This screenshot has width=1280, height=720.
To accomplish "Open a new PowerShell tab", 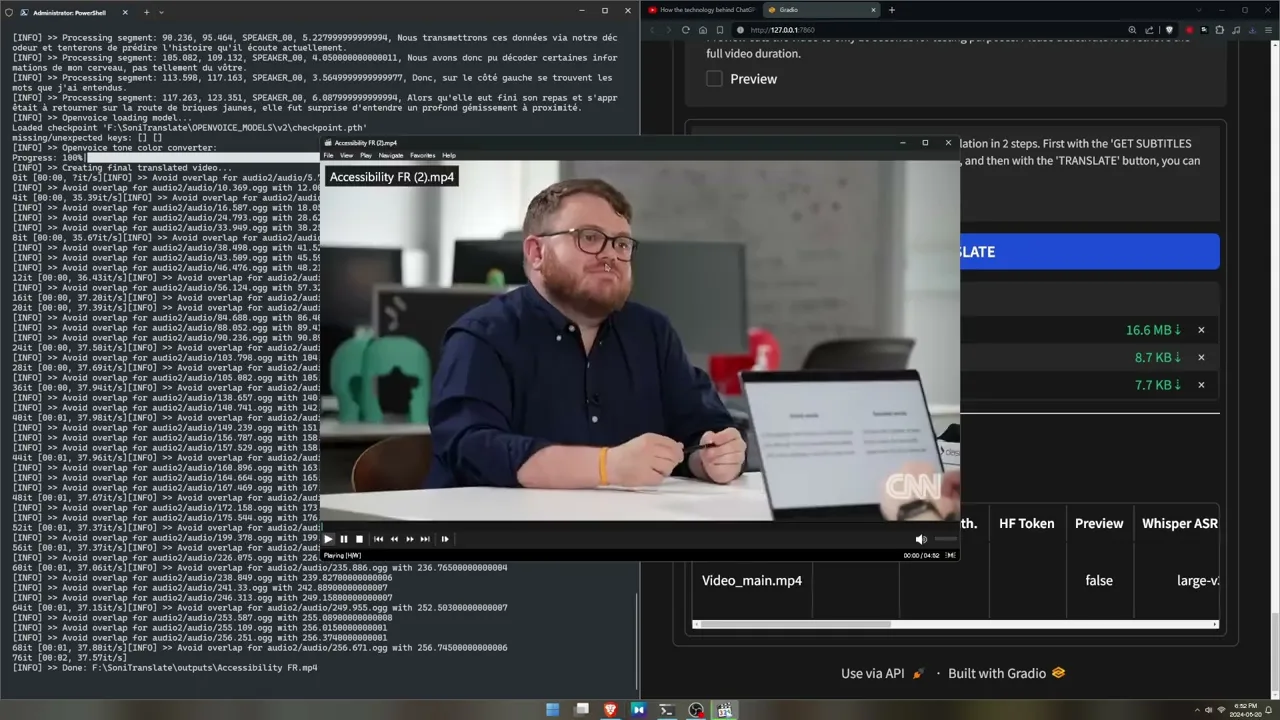I will [146, 12].
